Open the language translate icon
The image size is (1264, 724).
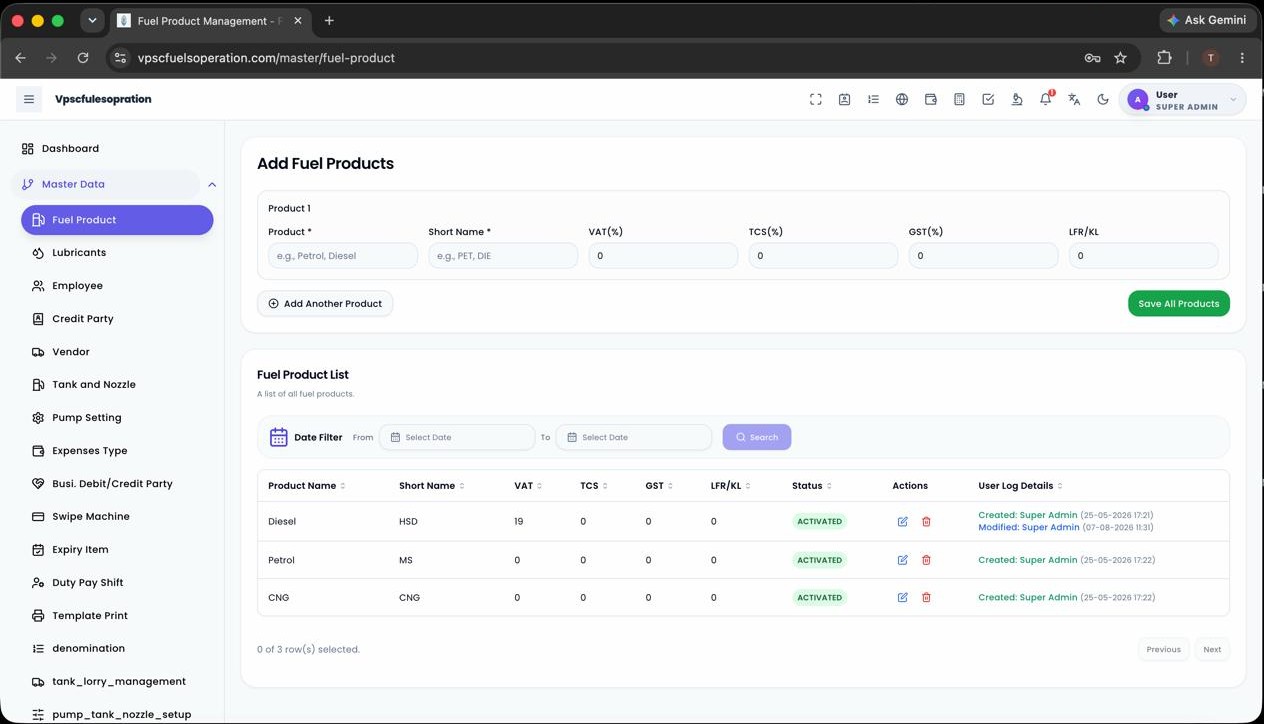[x=1074, y=99]
